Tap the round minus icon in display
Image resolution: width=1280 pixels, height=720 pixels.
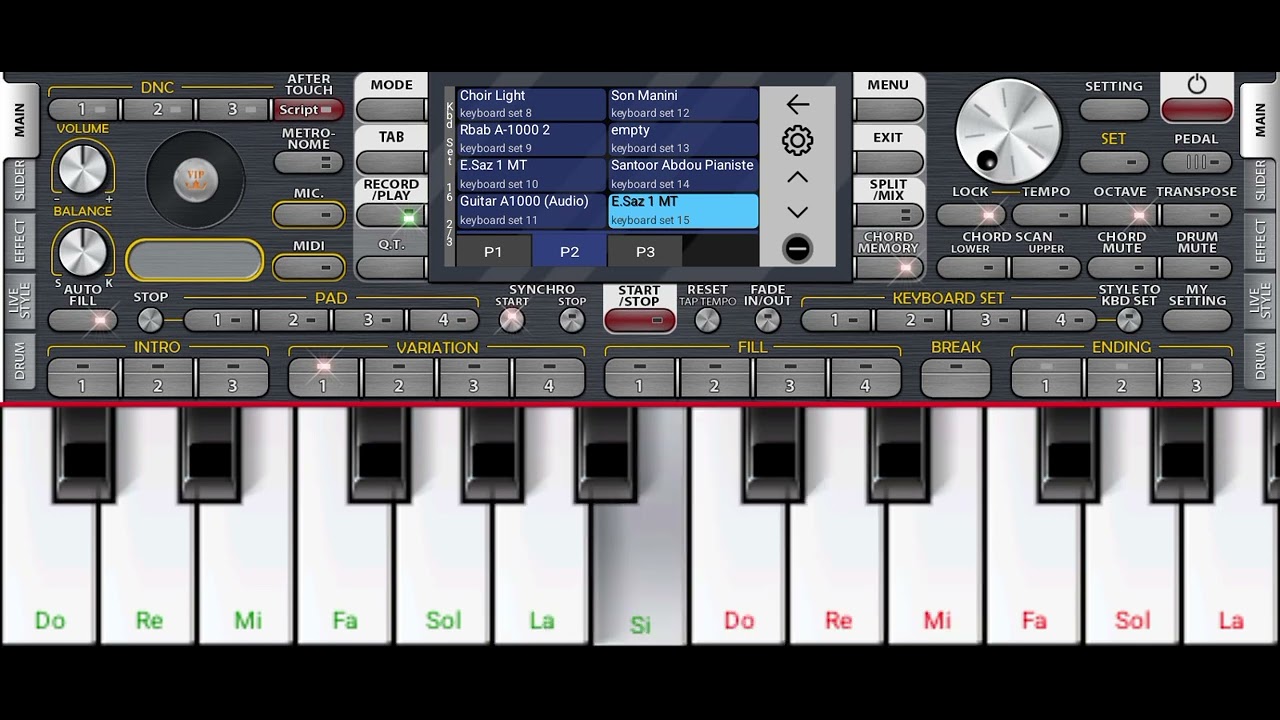797,248
